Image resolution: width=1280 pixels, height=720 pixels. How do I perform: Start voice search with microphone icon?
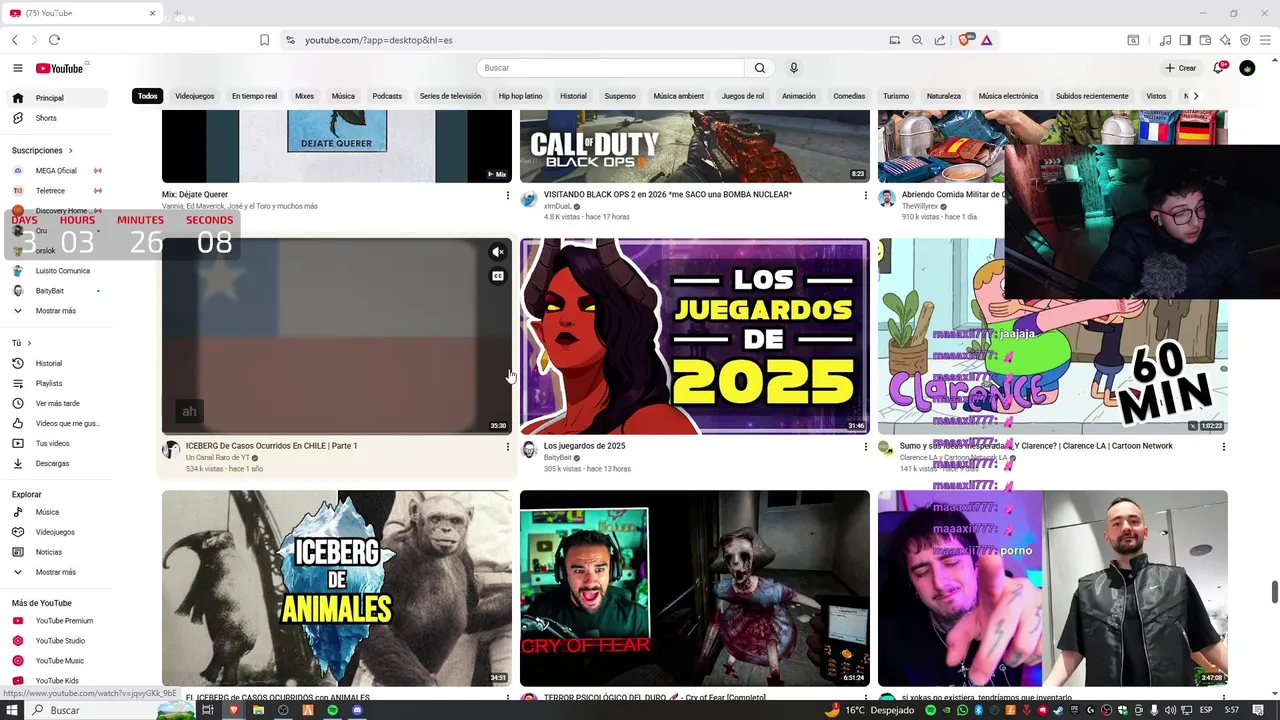click(794, 68)
